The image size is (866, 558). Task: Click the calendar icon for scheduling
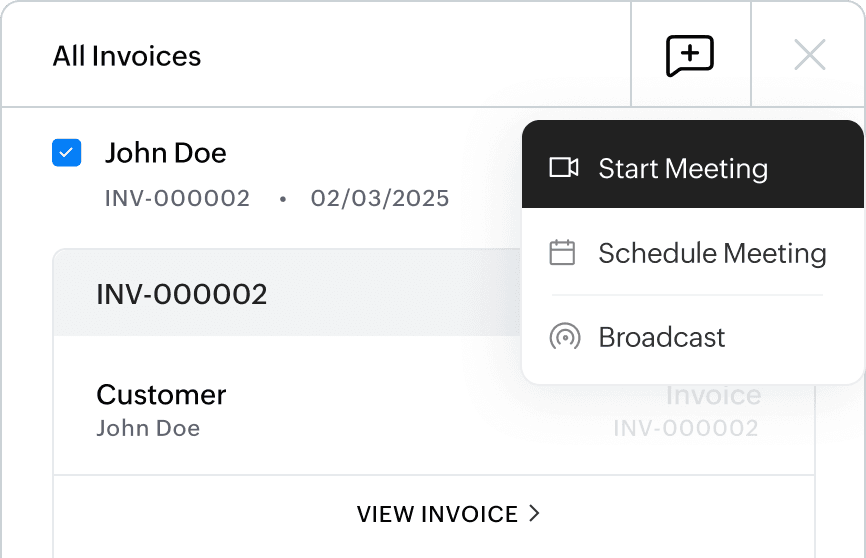pos(563,253)
